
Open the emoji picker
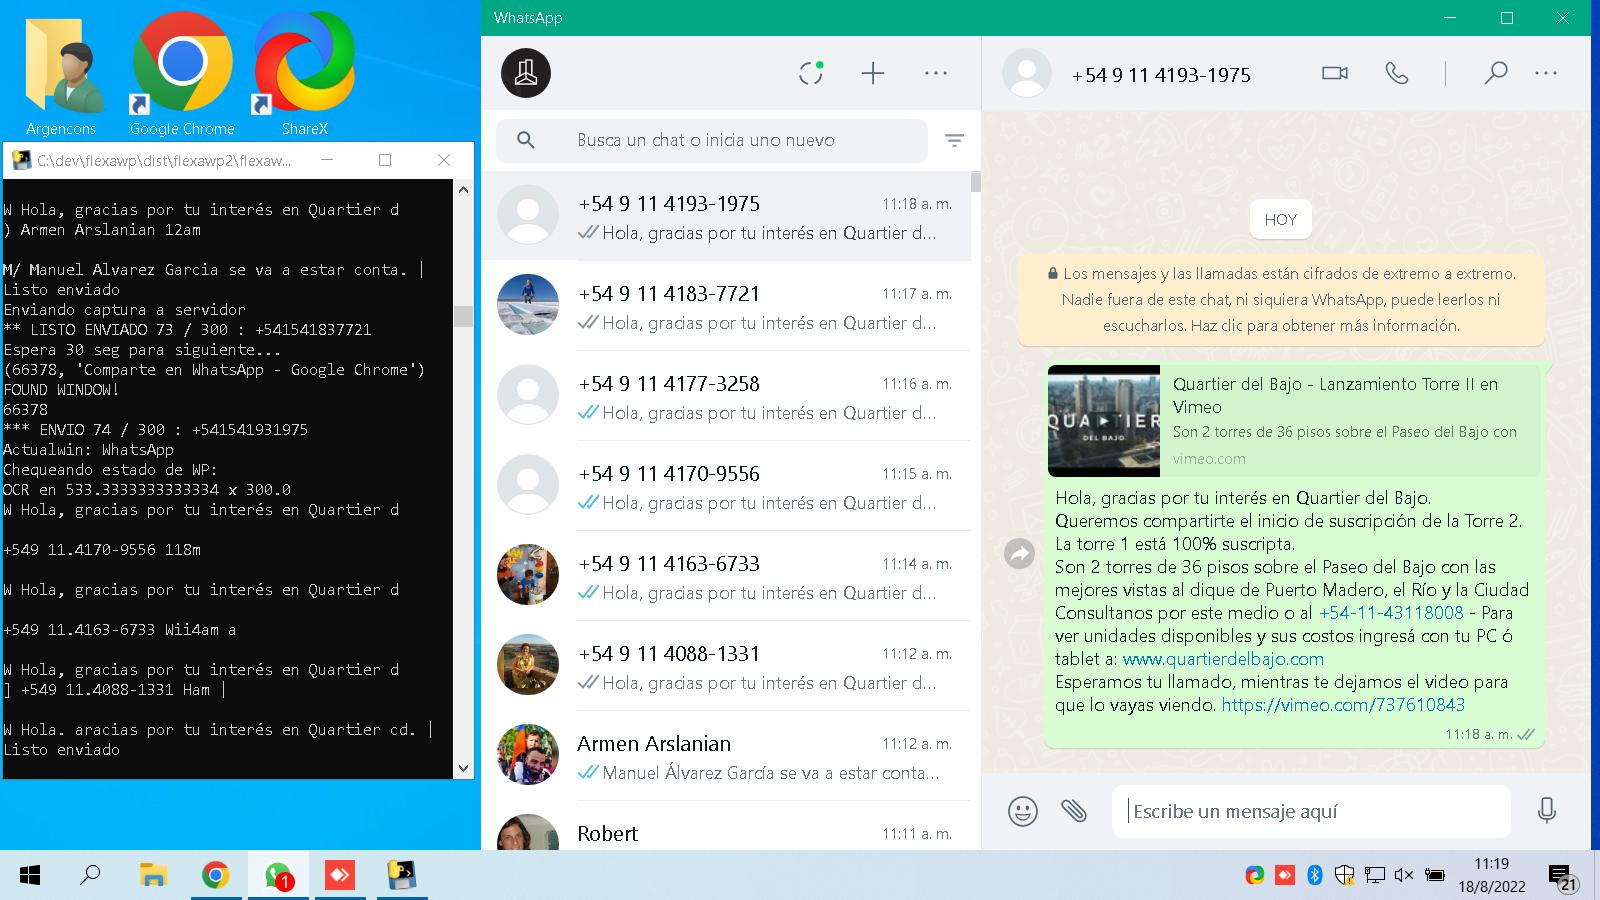coord(1023,810)
